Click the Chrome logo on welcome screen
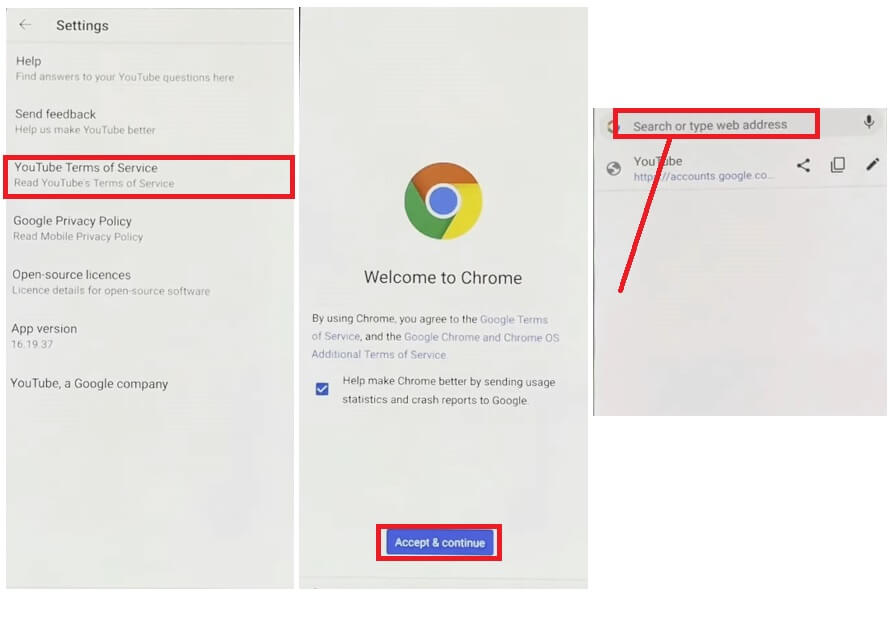The width and height of the screenshot is (894, 618). pyautogui.click(x=443, y=201)
